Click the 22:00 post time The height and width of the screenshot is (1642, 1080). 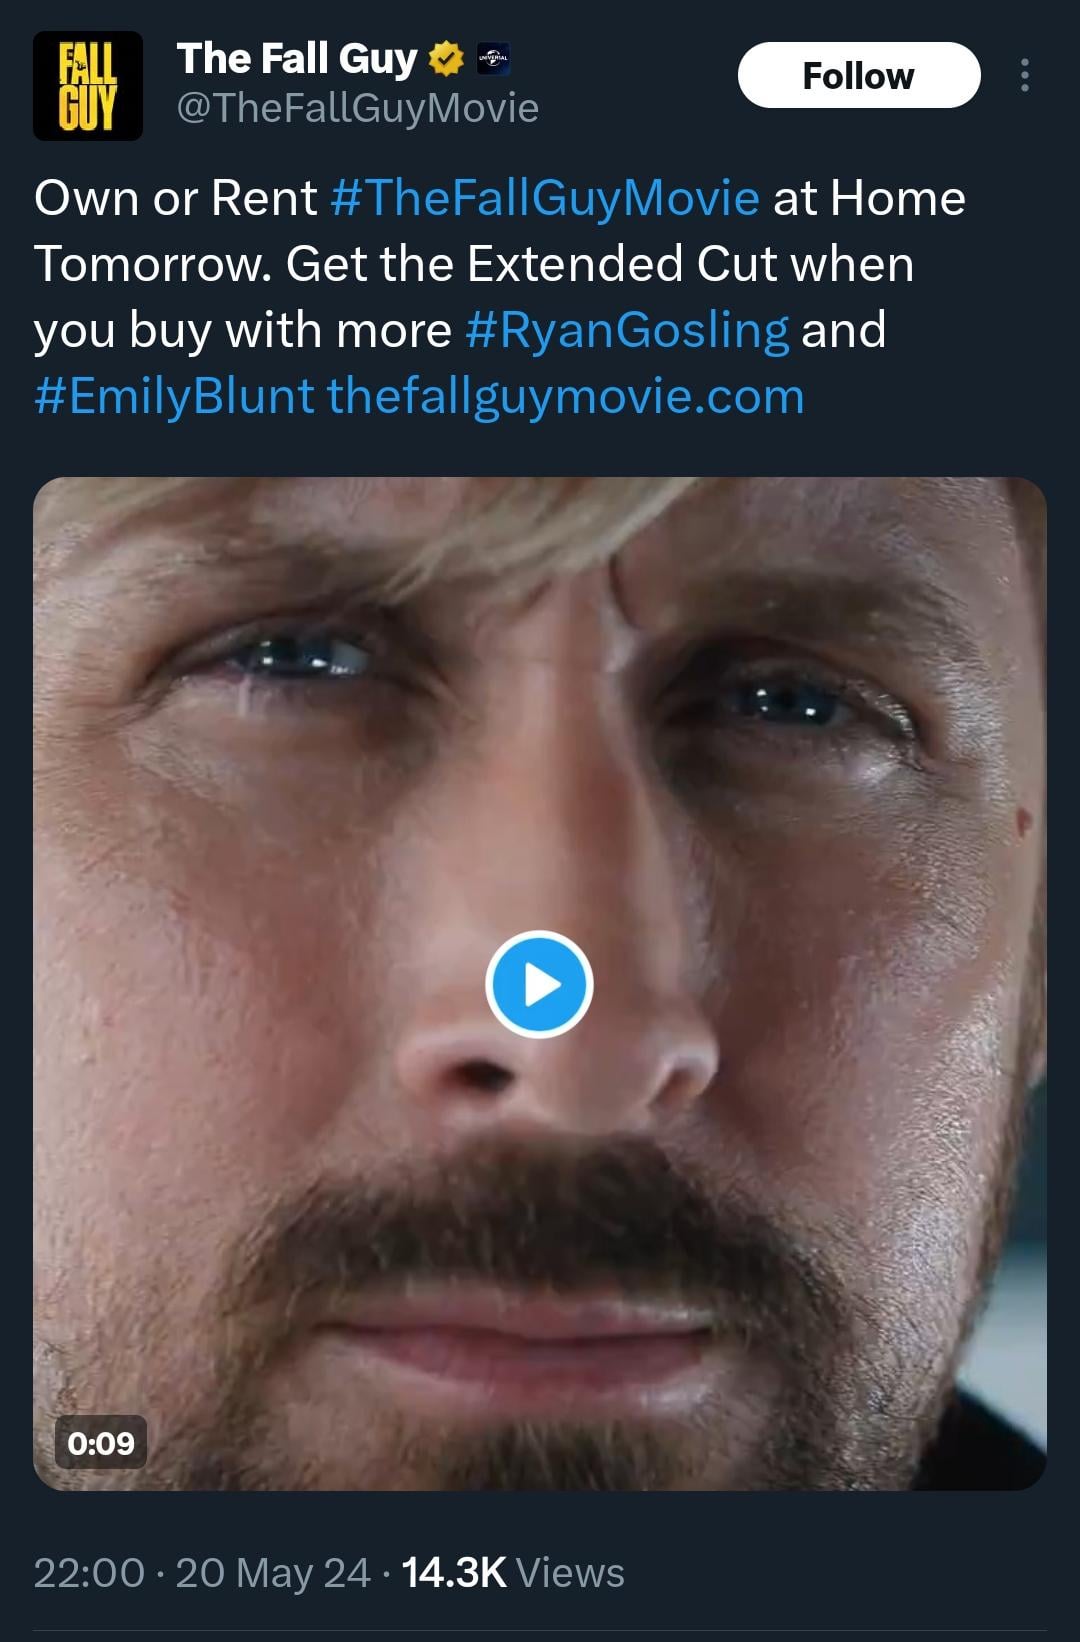tap(89, 1573)
